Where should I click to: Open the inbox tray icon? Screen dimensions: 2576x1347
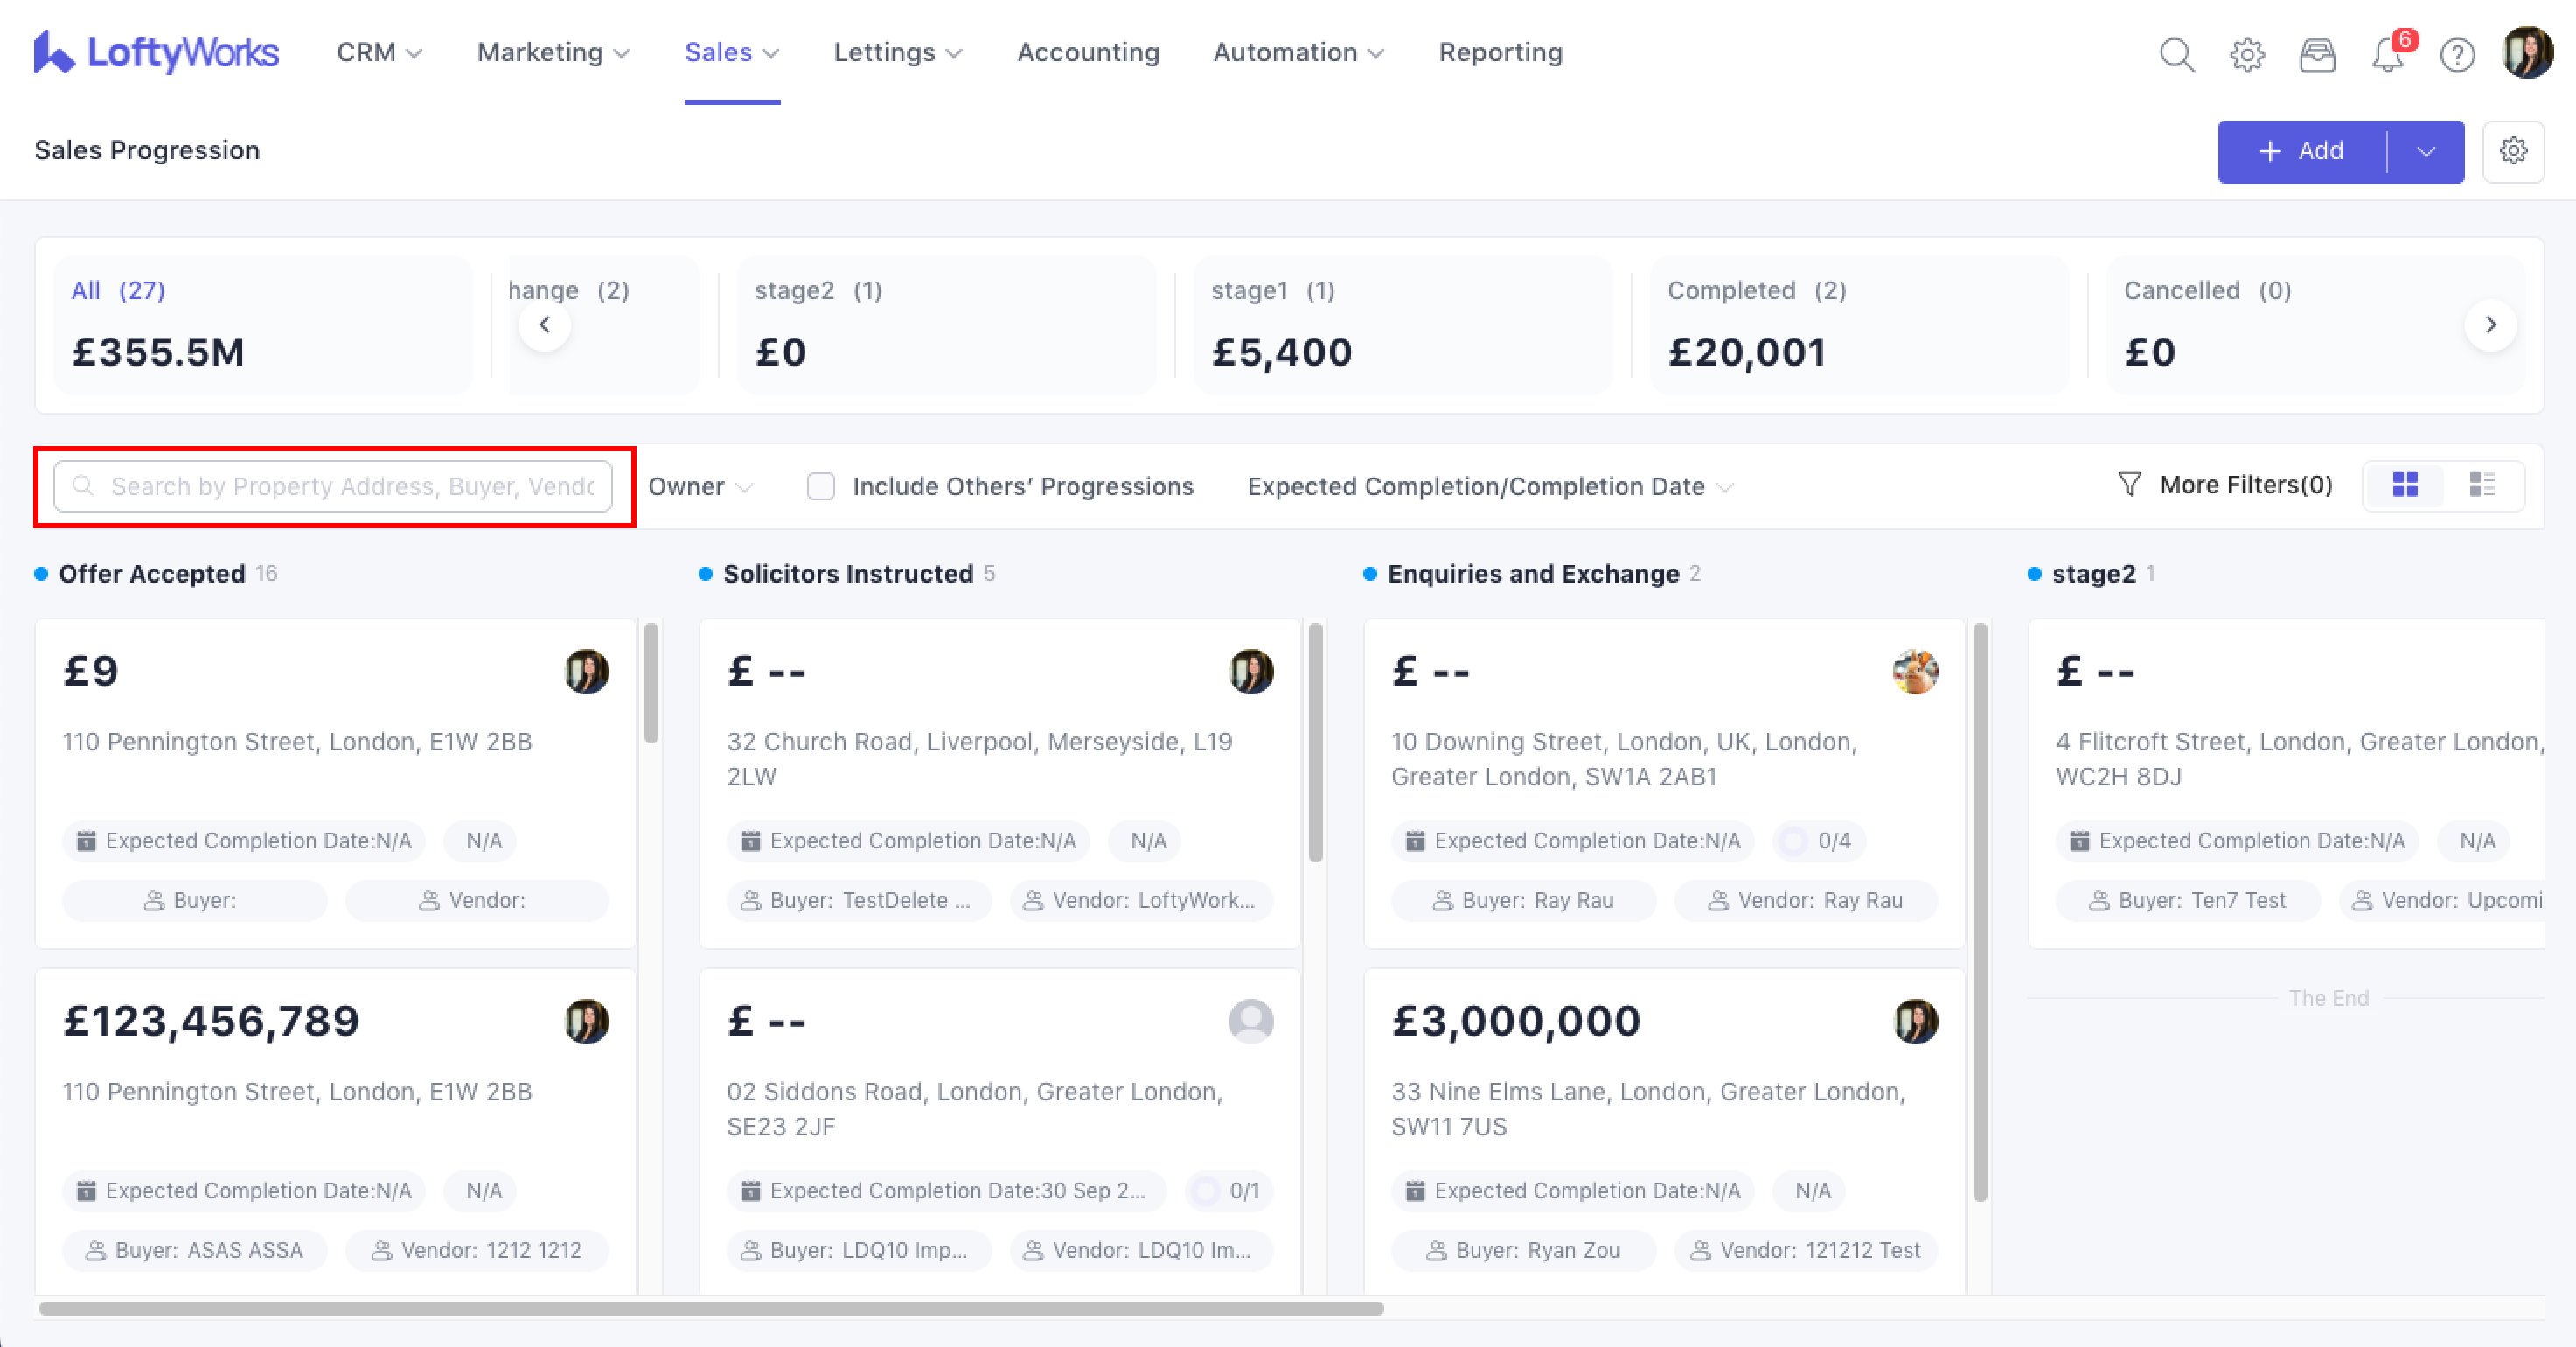tap(2317, 54)
